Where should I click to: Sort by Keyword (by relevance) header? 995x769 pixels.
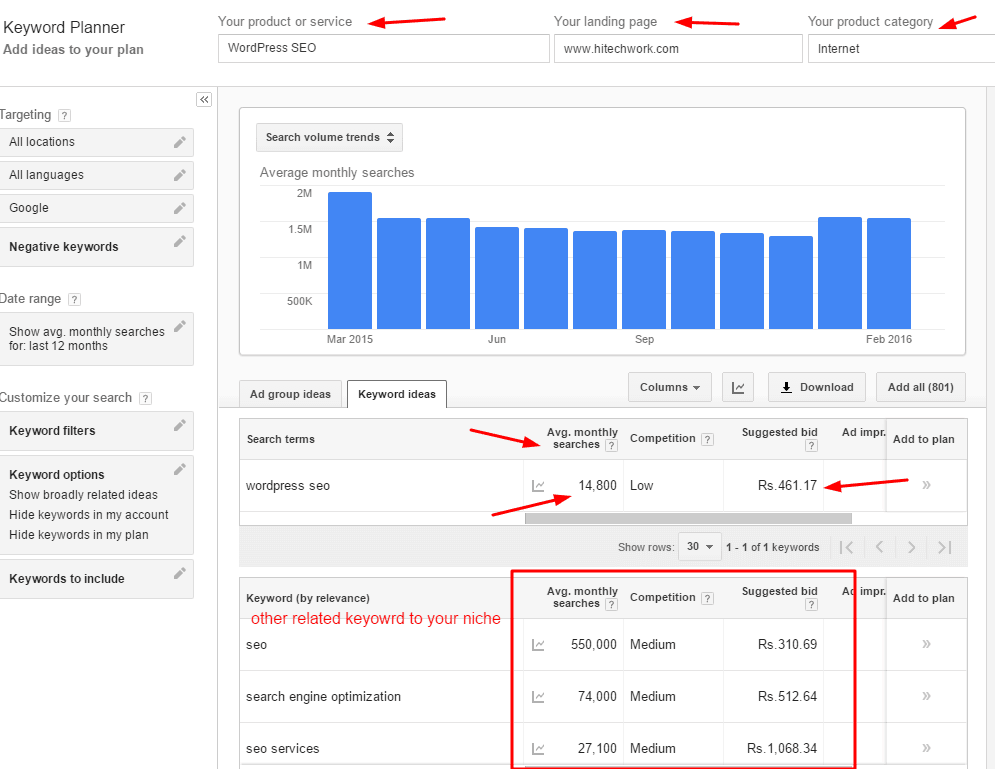pos(308,598)
